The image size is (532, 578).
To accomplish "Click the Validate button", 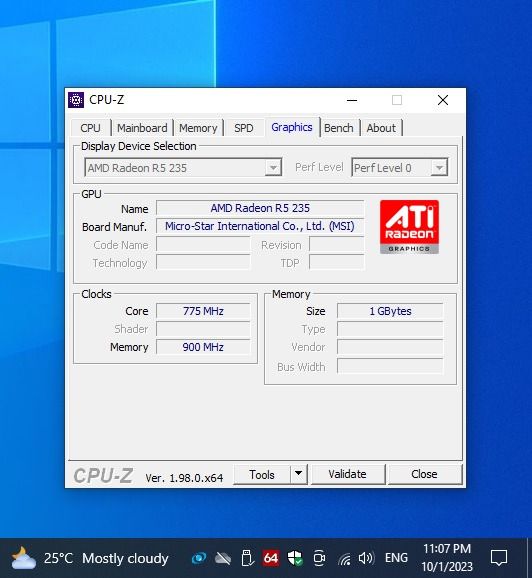I will [x=348, y=474].
